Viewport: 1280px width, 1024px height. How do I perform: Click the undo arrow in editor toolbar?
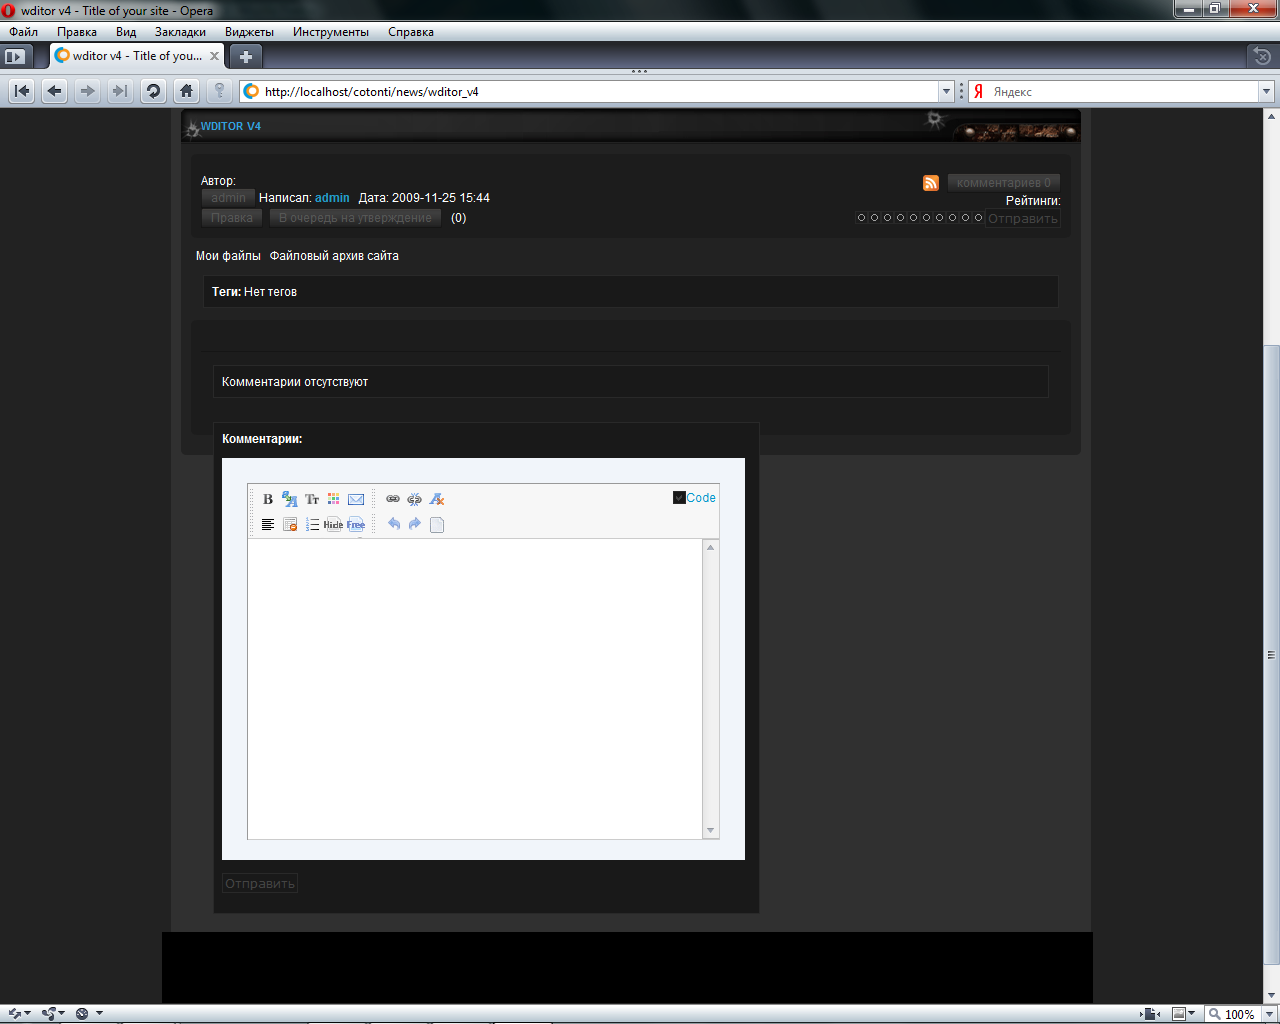(394, 524)
